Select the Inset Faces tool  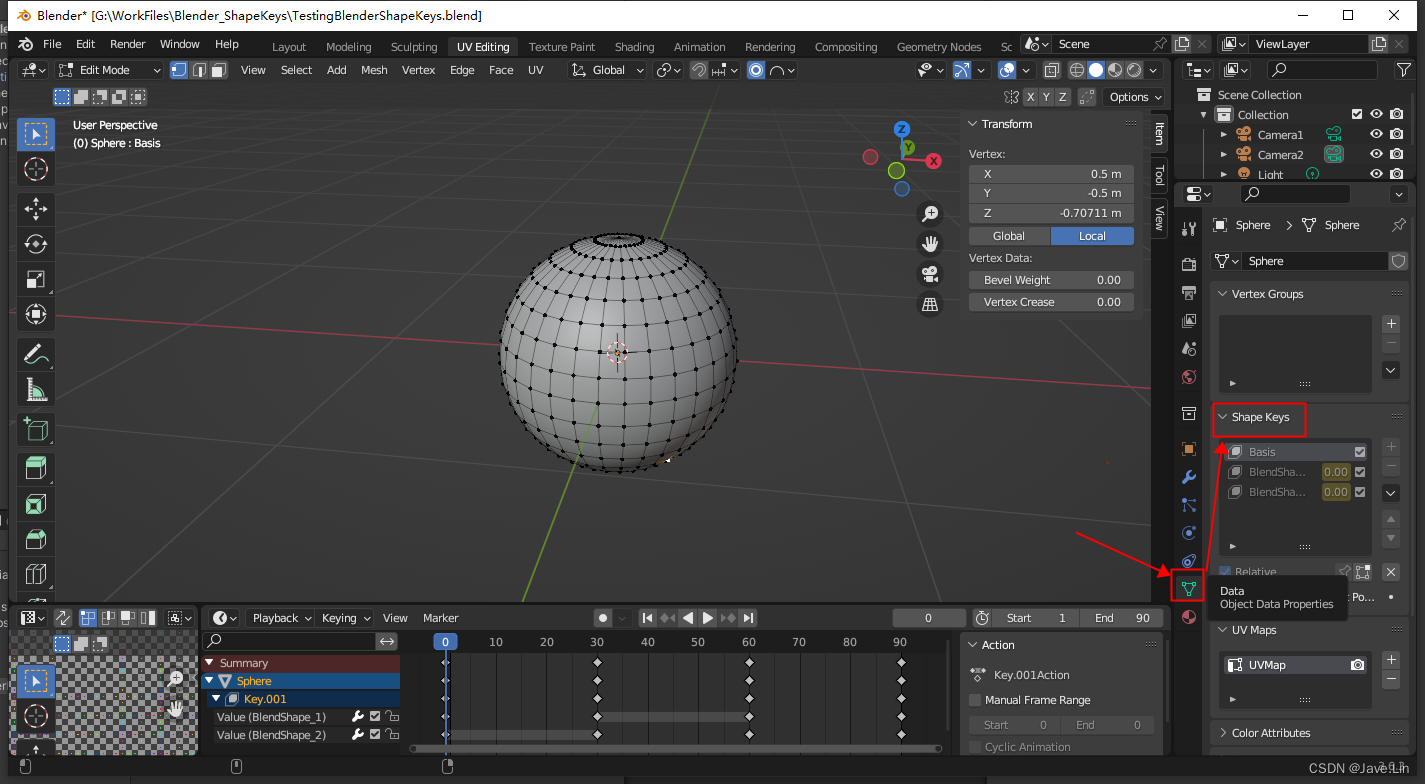pos(36,505)
